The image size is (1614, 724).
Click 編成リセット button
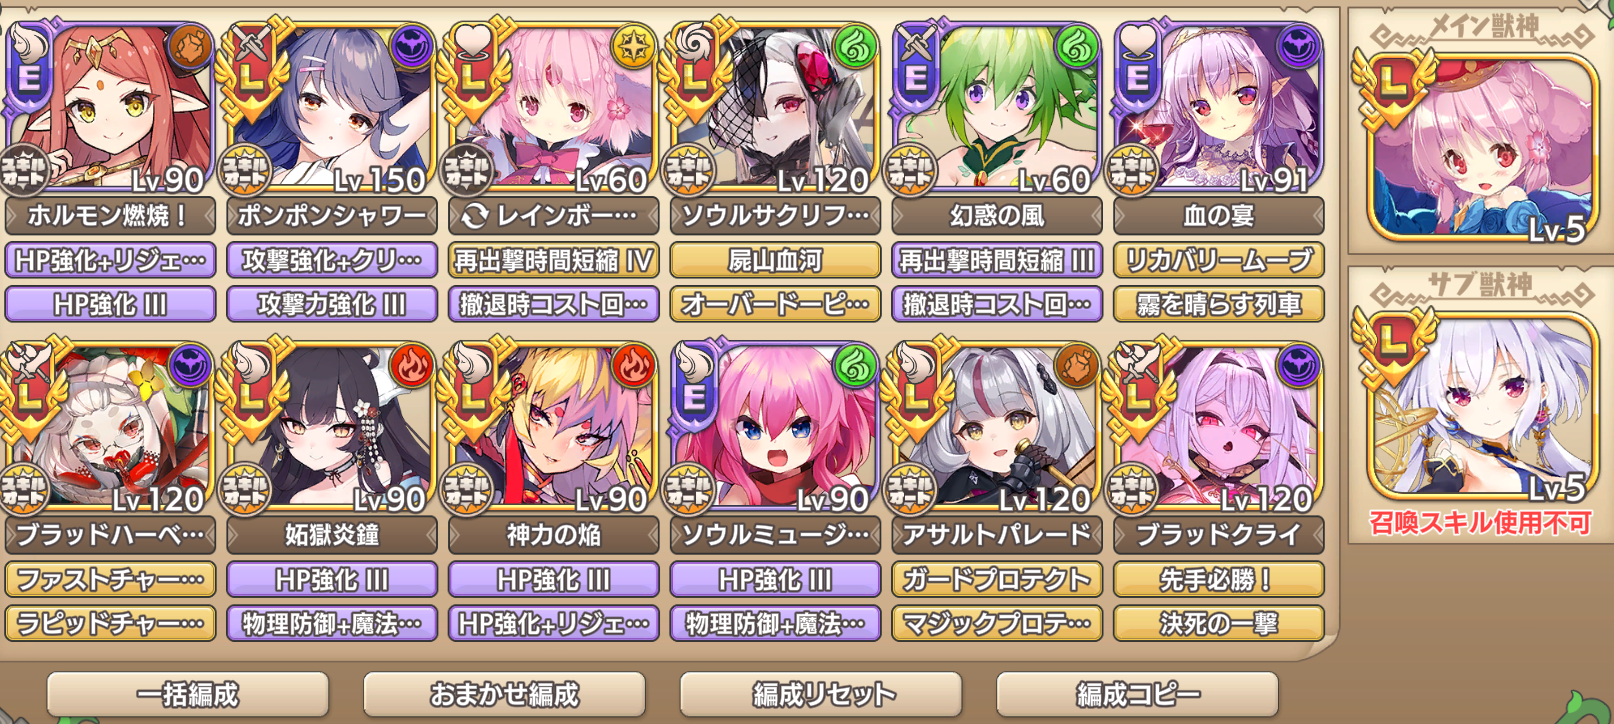[x=821, y=694]
